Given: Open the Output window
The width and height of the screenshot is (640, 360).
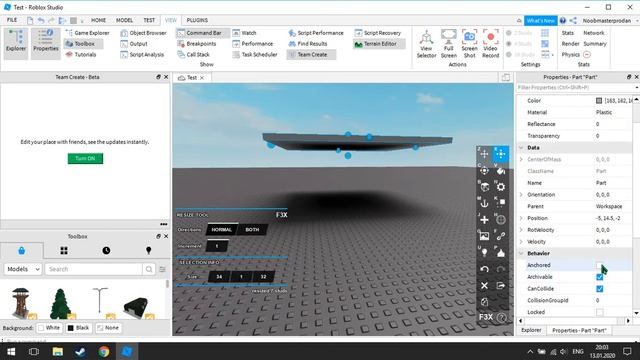Looking at the screenshot, I should [x=134, y=44].
